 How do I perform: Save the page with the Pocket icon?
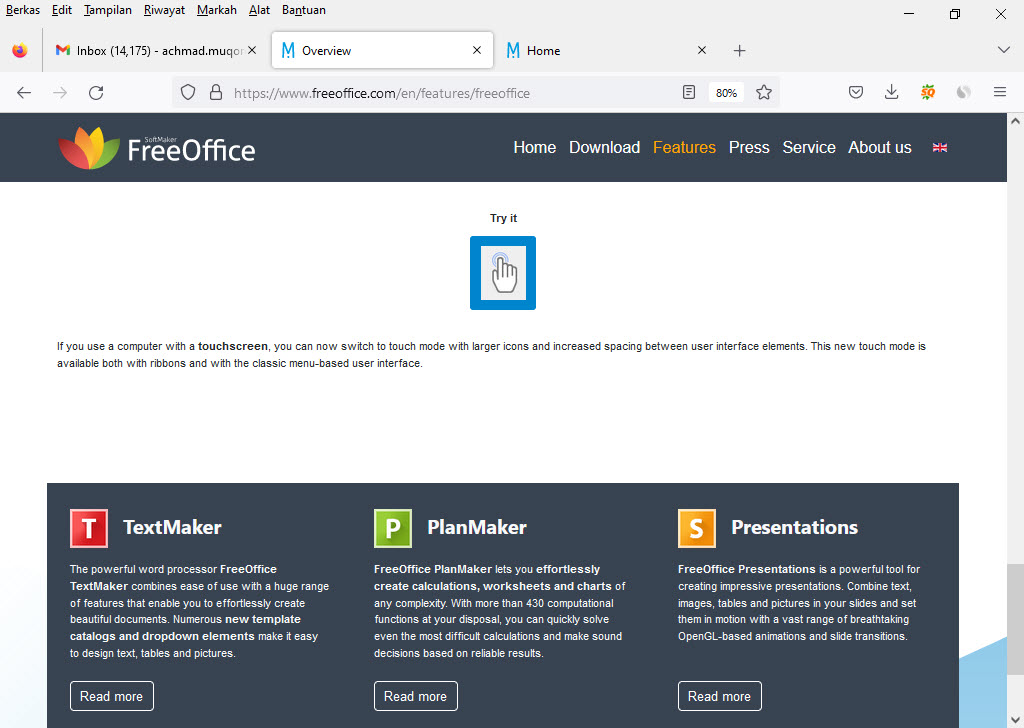pos(856,92)
